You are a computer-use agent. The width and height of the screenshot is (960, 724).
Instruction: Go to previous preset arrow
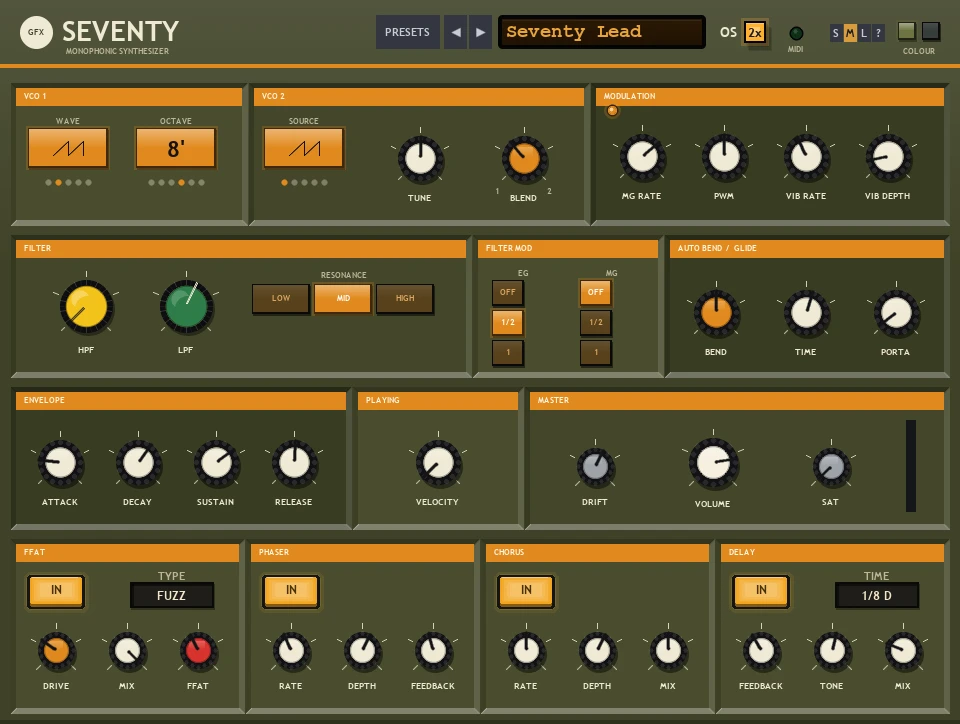coord(456,32)
